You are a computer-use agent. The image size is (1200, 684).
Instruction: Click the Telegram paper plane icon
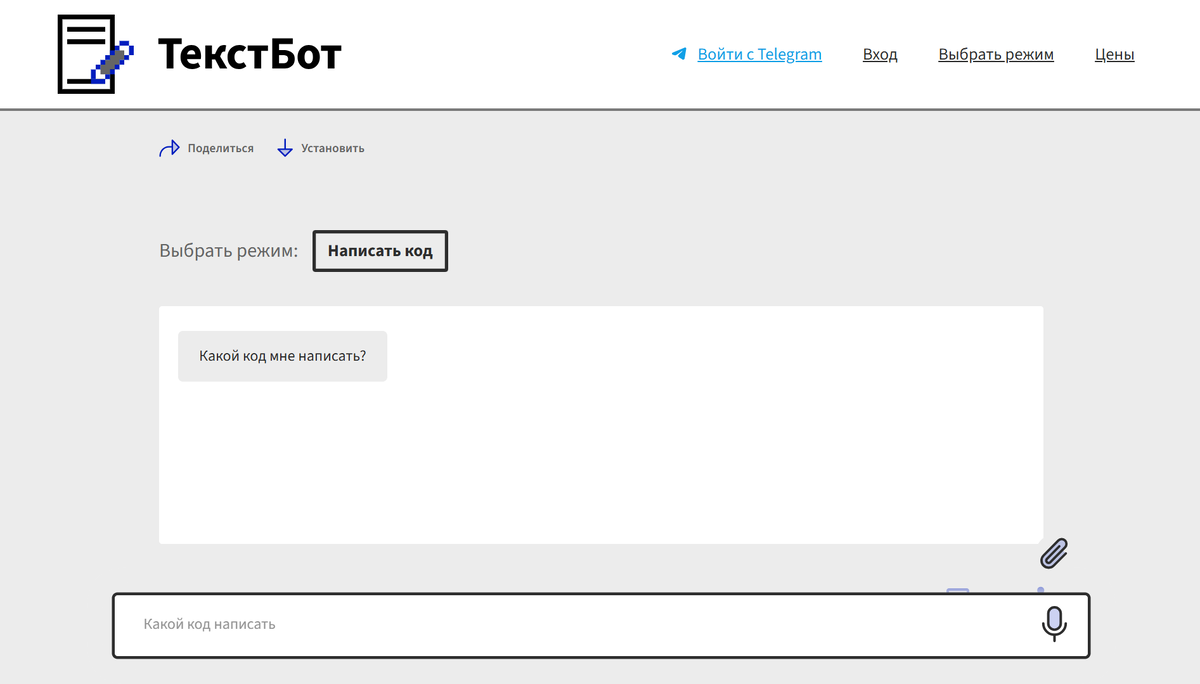(x=679, y=54)
